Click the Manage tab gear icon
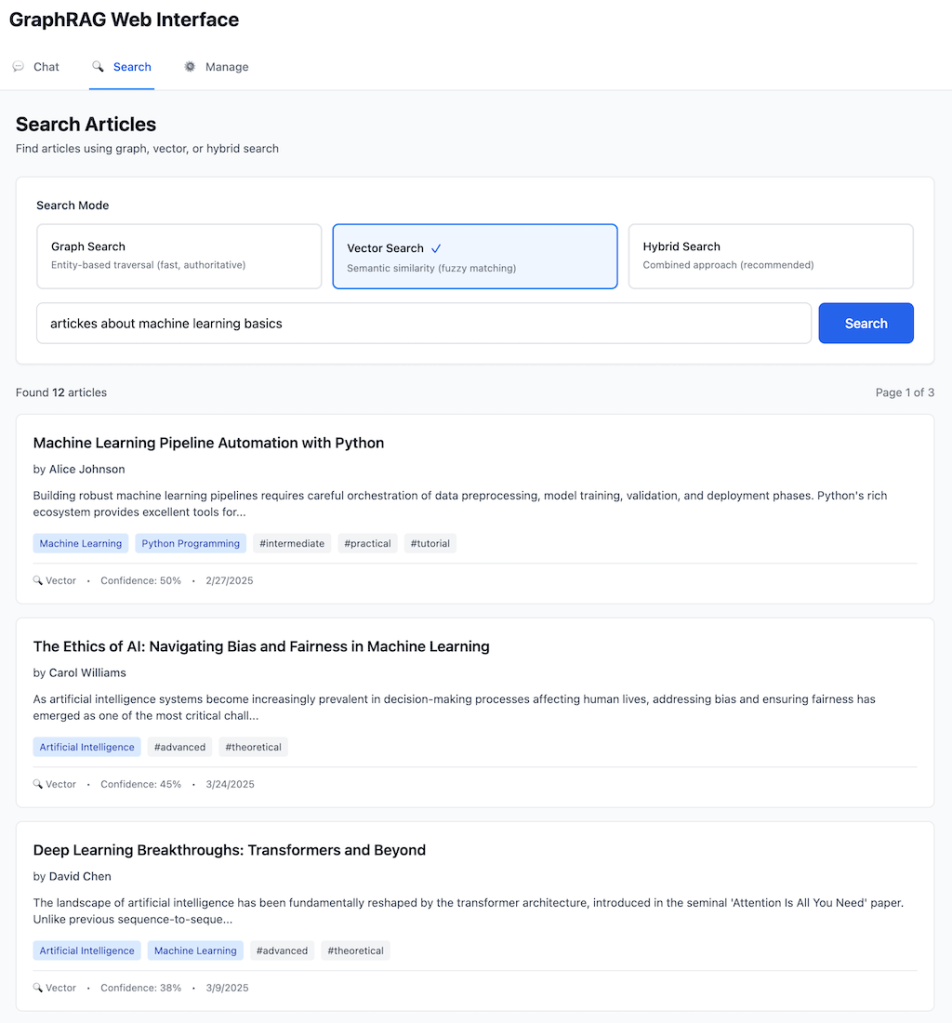 click(190, 67)
